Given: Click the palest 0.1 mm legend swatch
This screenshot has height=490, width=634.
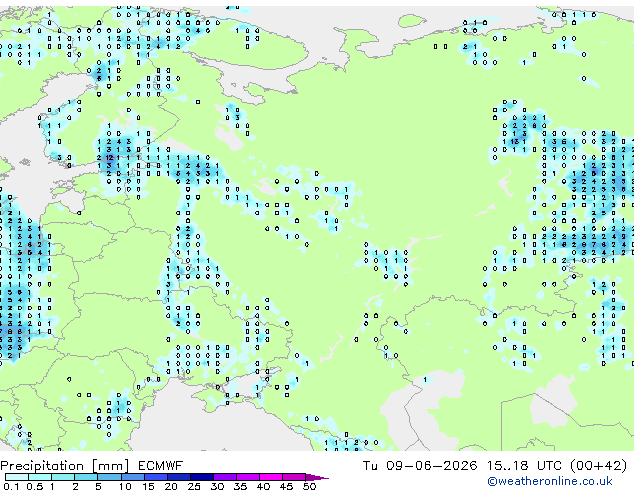Looking at the screenshot, I should tap(17, 477).
